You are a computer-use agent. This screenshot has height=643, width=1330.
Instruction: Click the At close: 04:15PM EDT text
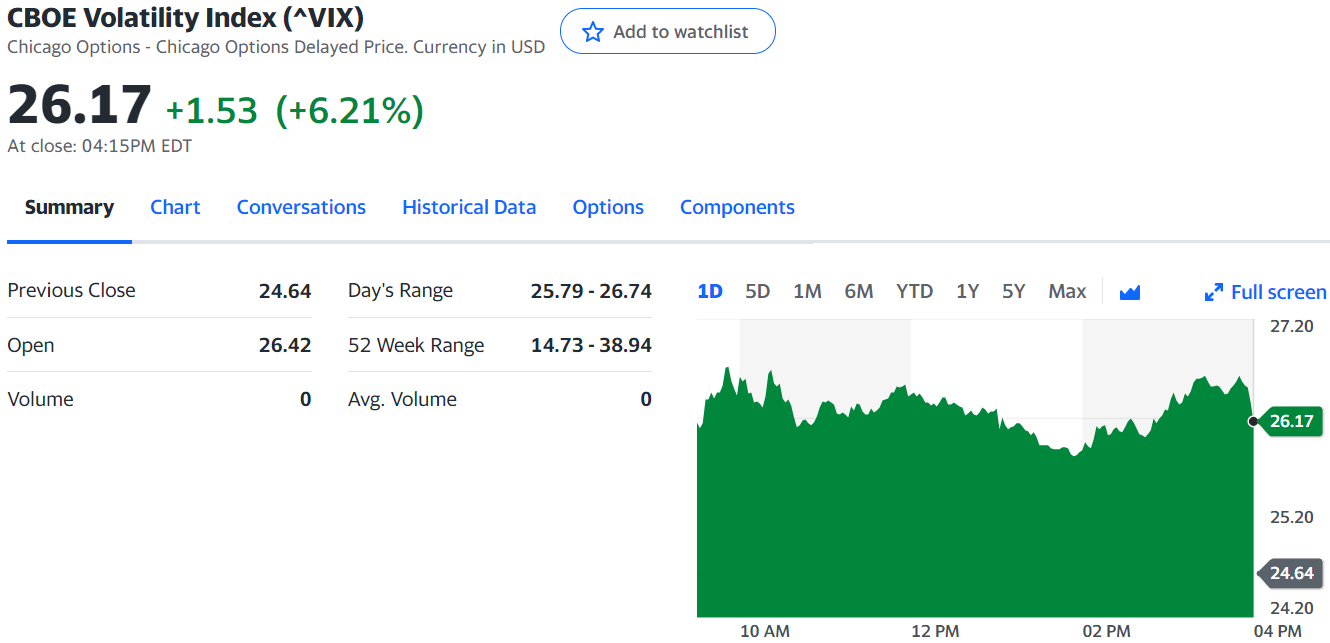tap(100, 146)
